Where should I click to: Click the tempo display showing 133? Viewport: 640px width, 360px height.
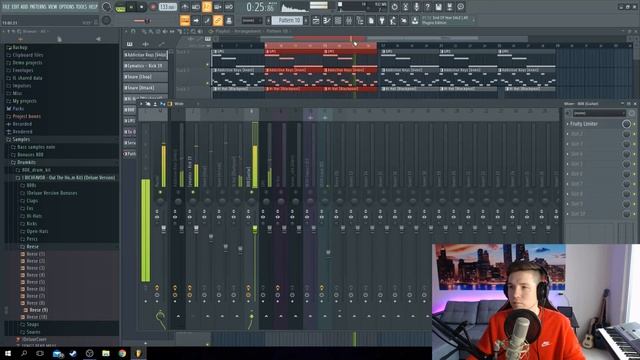point(168,7)
